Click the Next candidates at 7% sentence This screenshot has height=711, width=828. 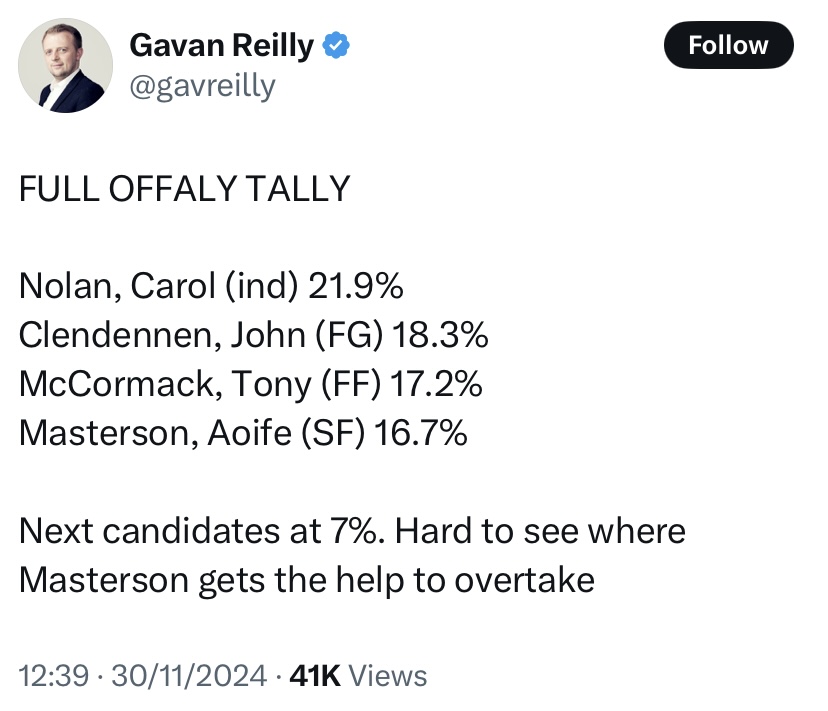tap(201, 531)
